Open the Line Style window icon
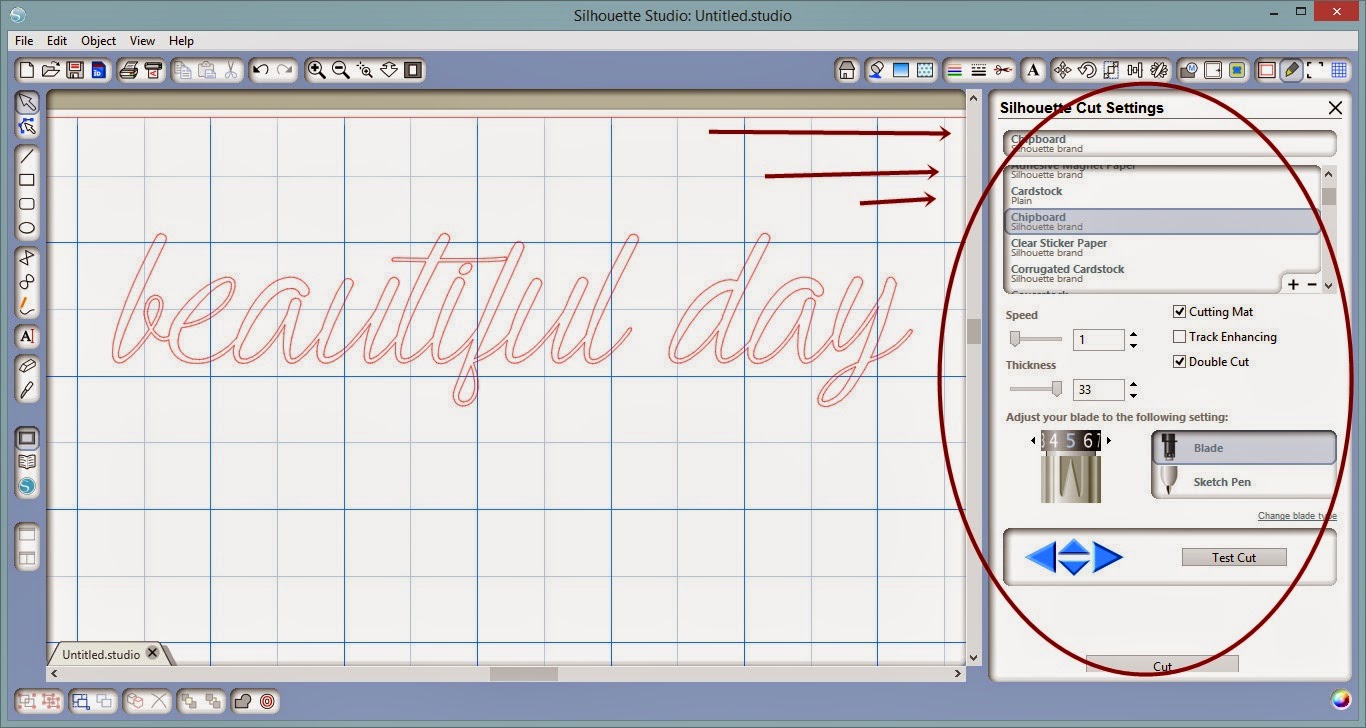Image resolution: width=1366 pixels, height=728 pixels. pyautogui.click(x=979, y=70)
